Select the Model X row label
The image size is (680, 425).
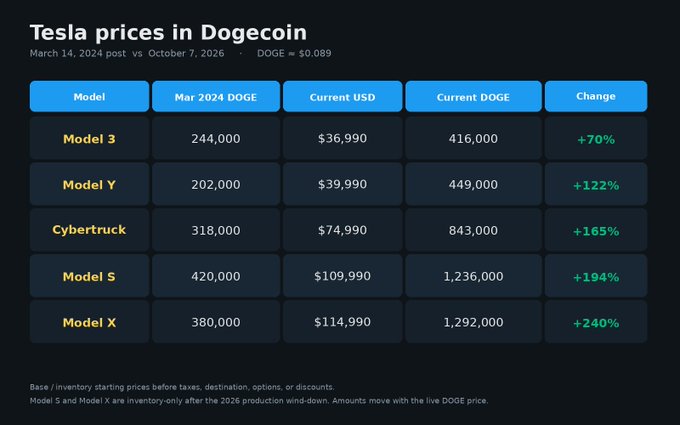(x=89, y=322)
